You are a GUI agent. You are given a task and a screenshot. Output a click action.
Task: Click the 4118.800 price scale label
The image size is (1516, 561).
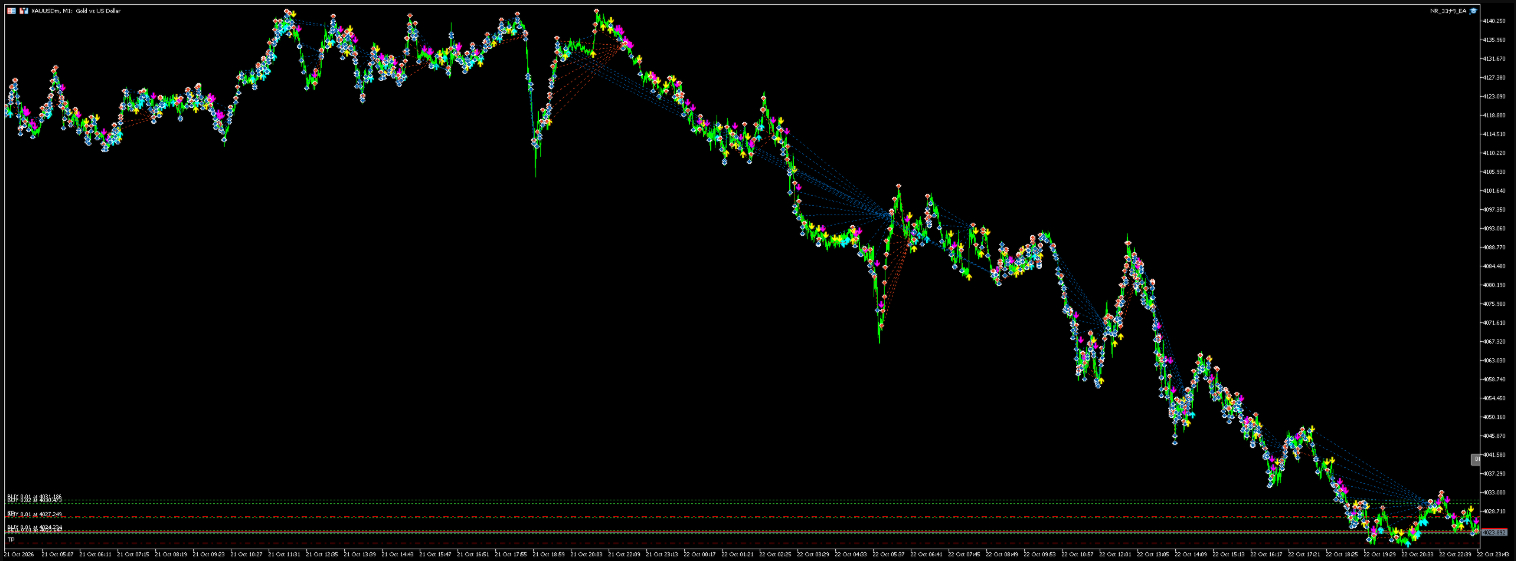pos(1496,115)
